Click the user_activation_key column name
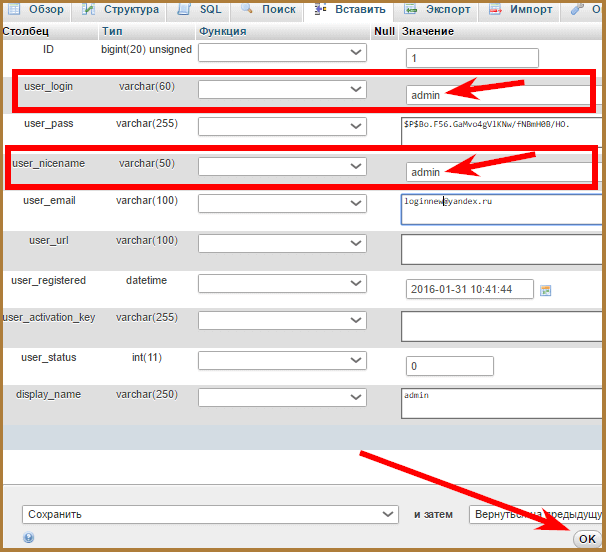 click(49, 317)
